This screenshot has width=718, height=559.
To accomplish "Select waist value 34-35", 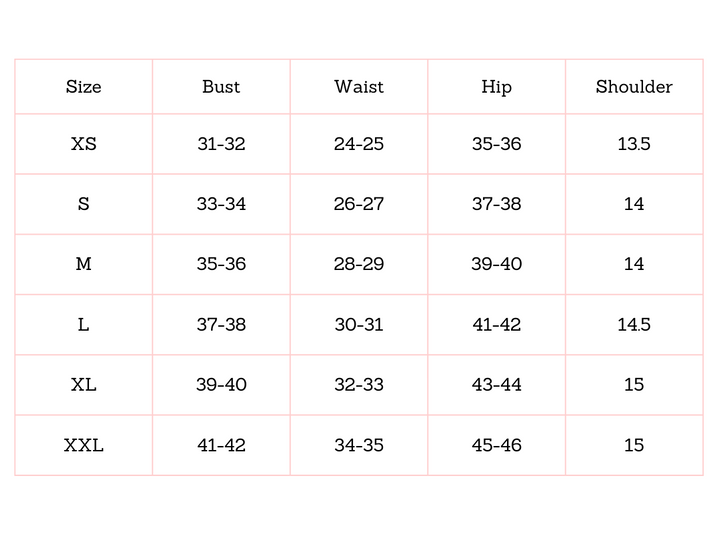I will pyautogui.click(x=359, y=445).
